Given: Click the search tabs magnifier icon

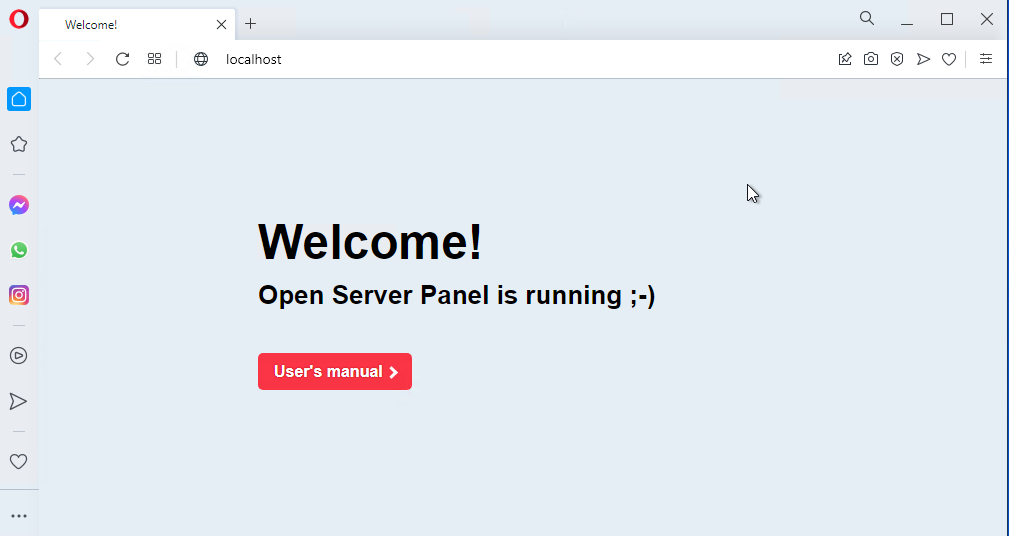Looking at the screenshot, I should (x=867, y=18).
